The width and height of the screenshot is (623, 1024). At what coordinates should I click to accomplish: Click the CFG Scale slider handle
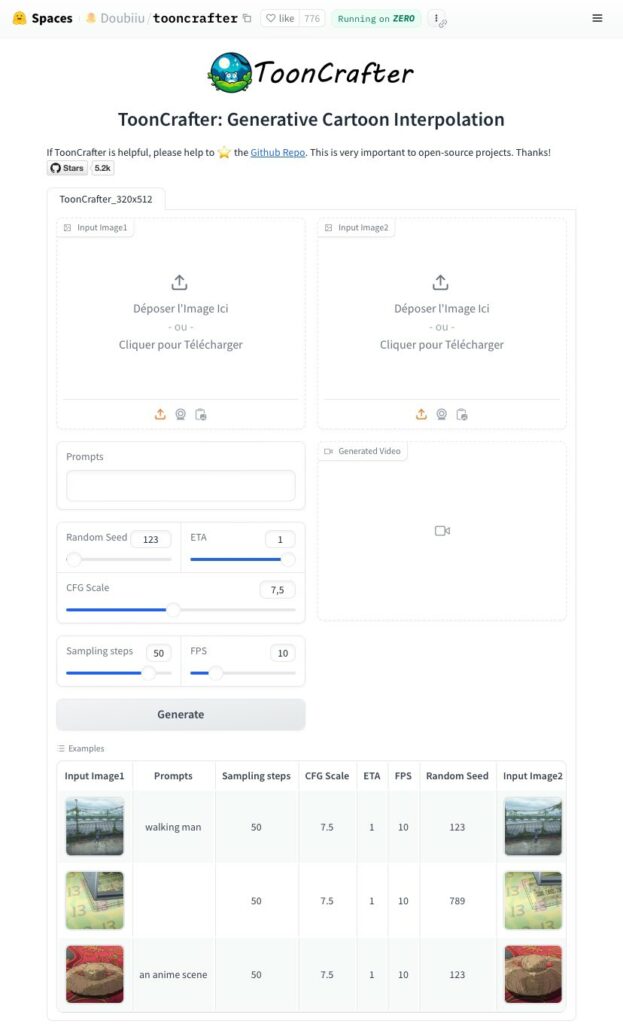click(173, 609)
